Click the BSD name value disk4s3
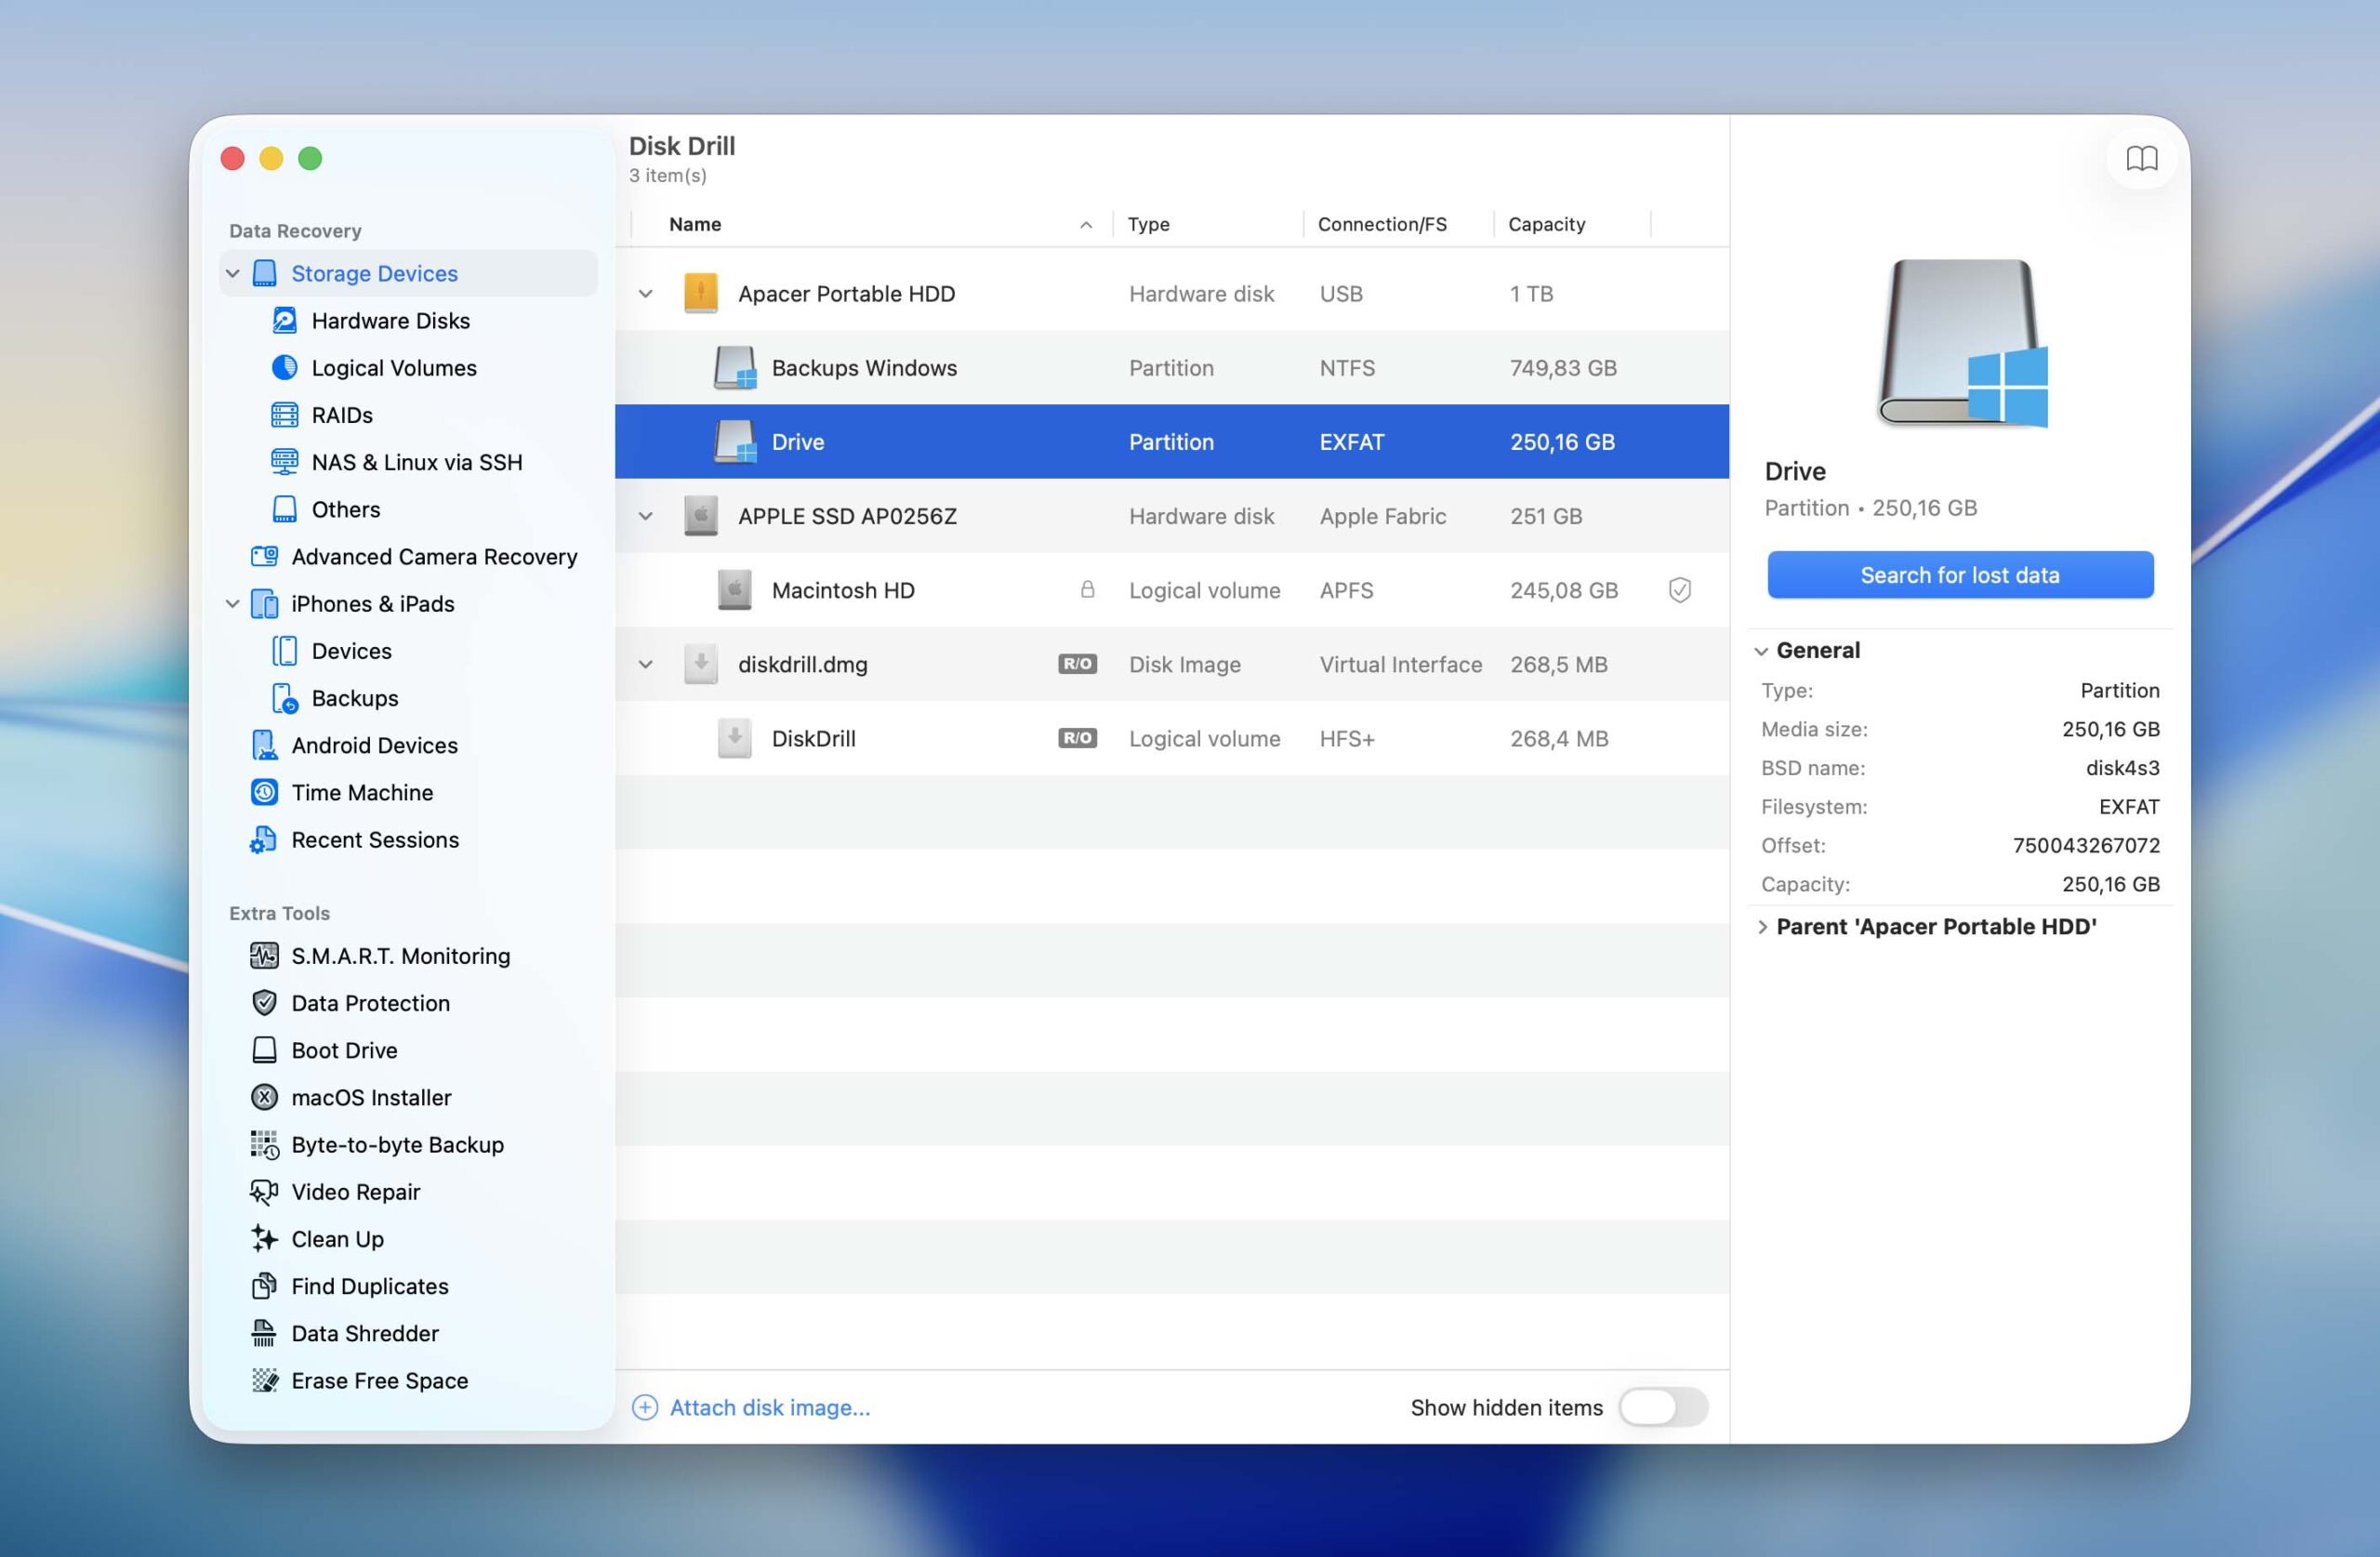Screen dimensions: 2380x1557 point(2122,767)
